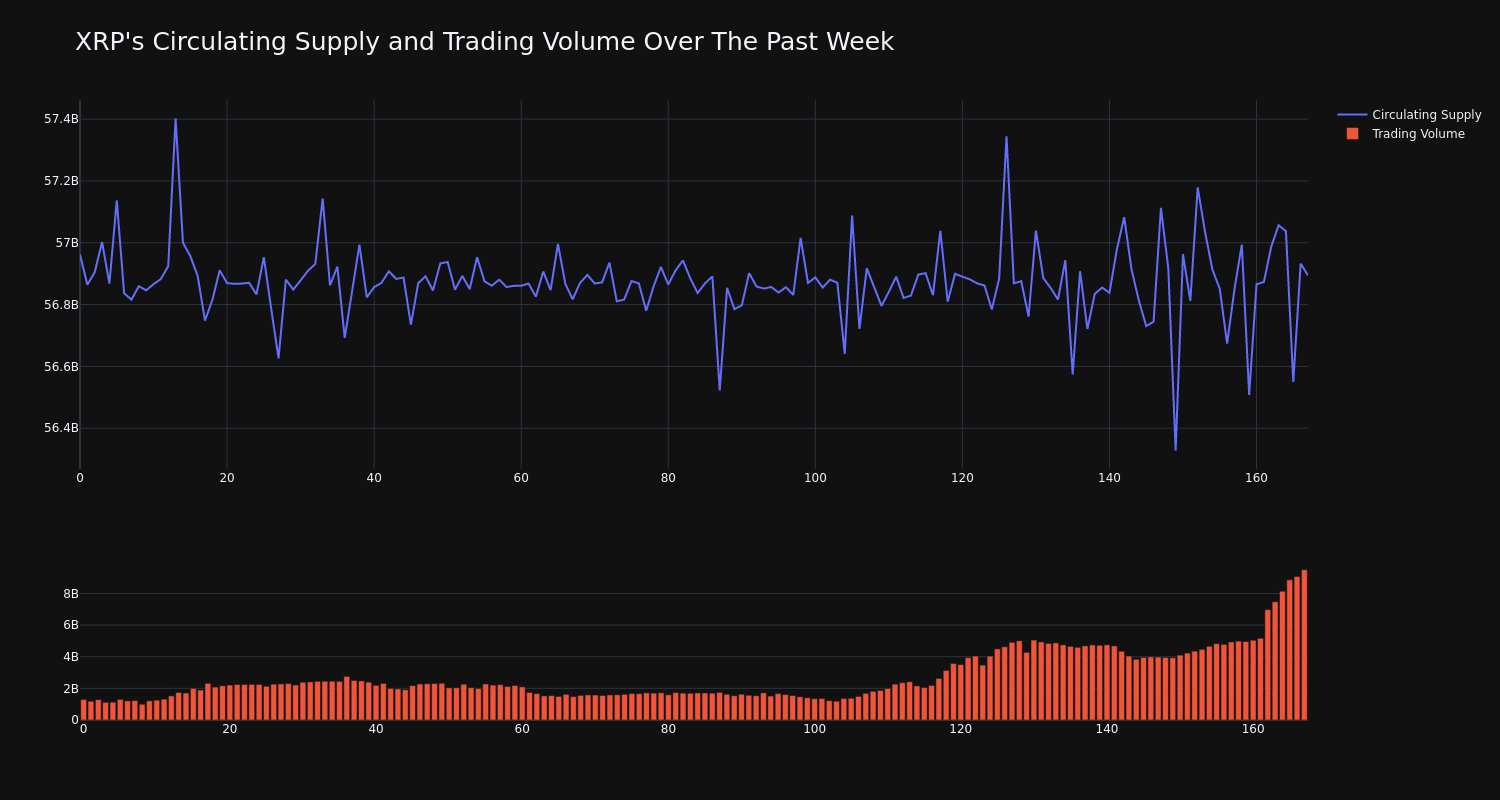Click the 57B y-axis label
Viewport: 1500px width, 800px height.
[67, 243]
